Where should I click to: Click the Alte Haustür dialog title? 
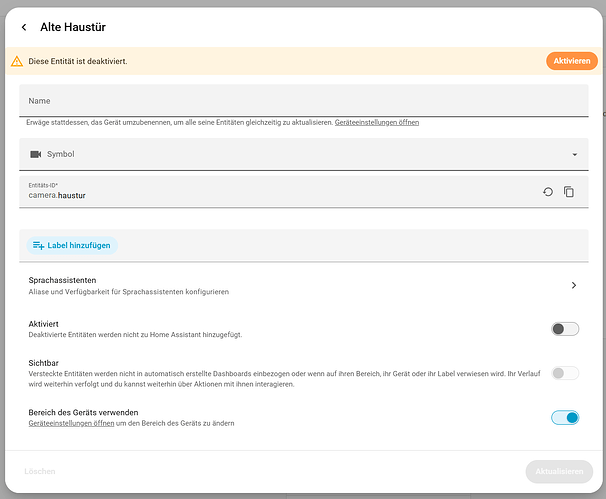point(73,27)
